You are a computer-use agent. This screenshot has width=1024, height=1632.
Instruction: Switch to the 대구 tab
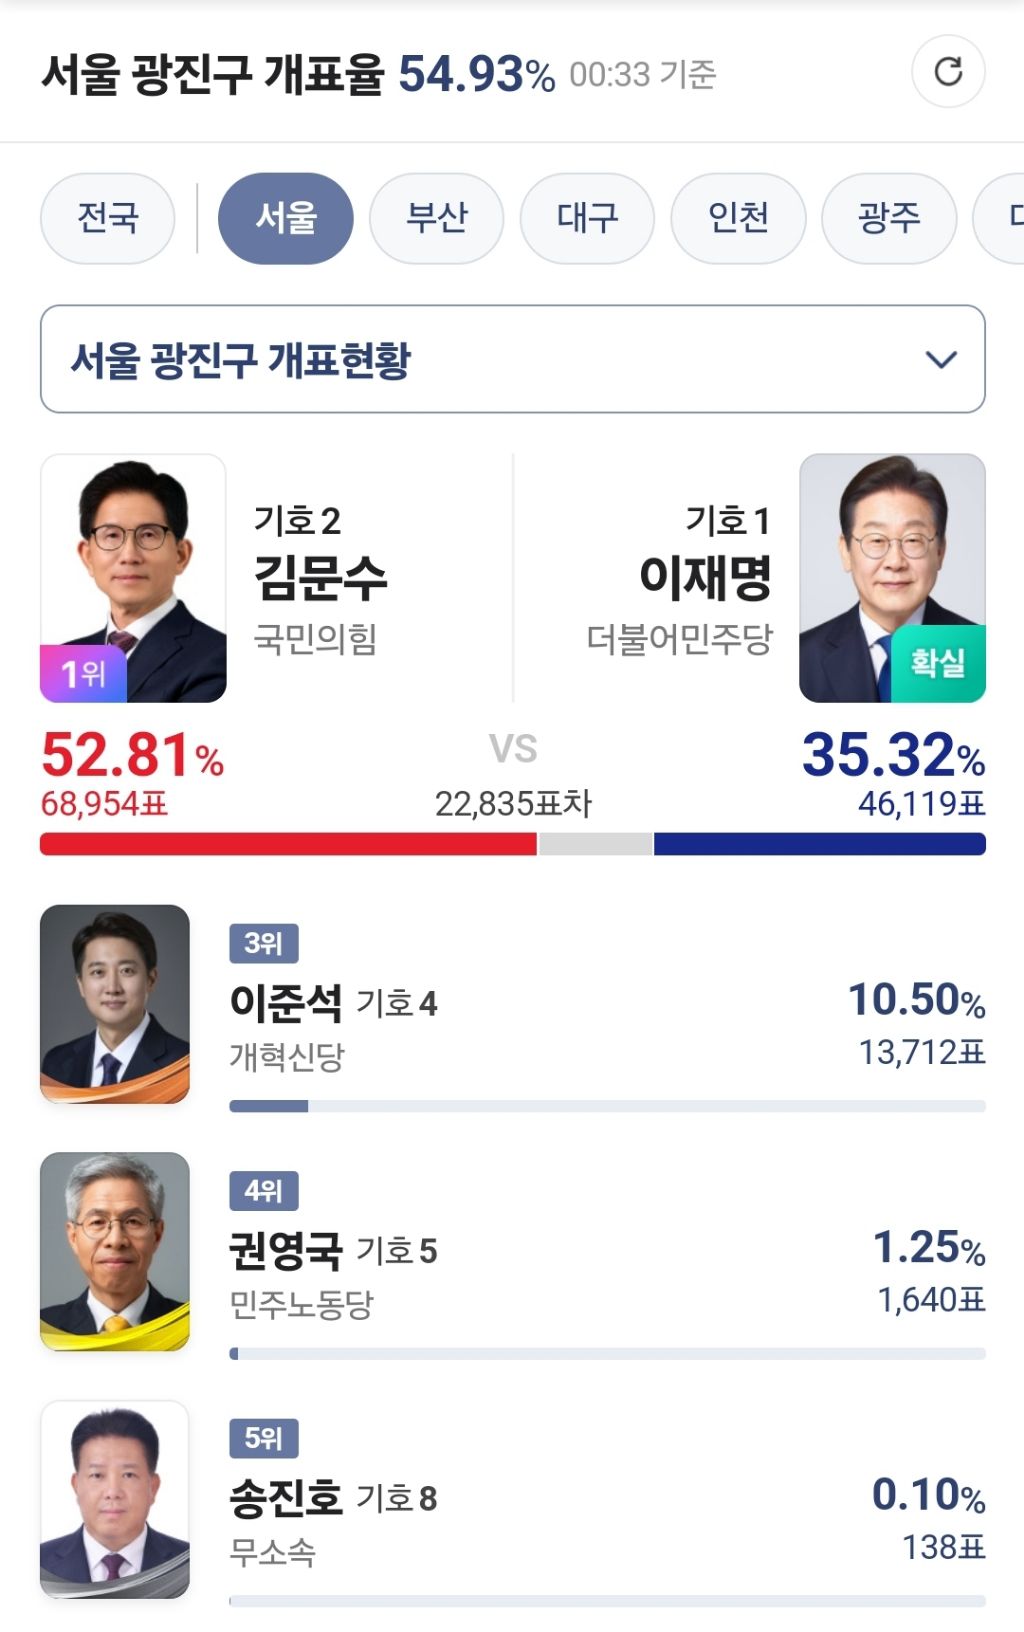coord(588,218)
